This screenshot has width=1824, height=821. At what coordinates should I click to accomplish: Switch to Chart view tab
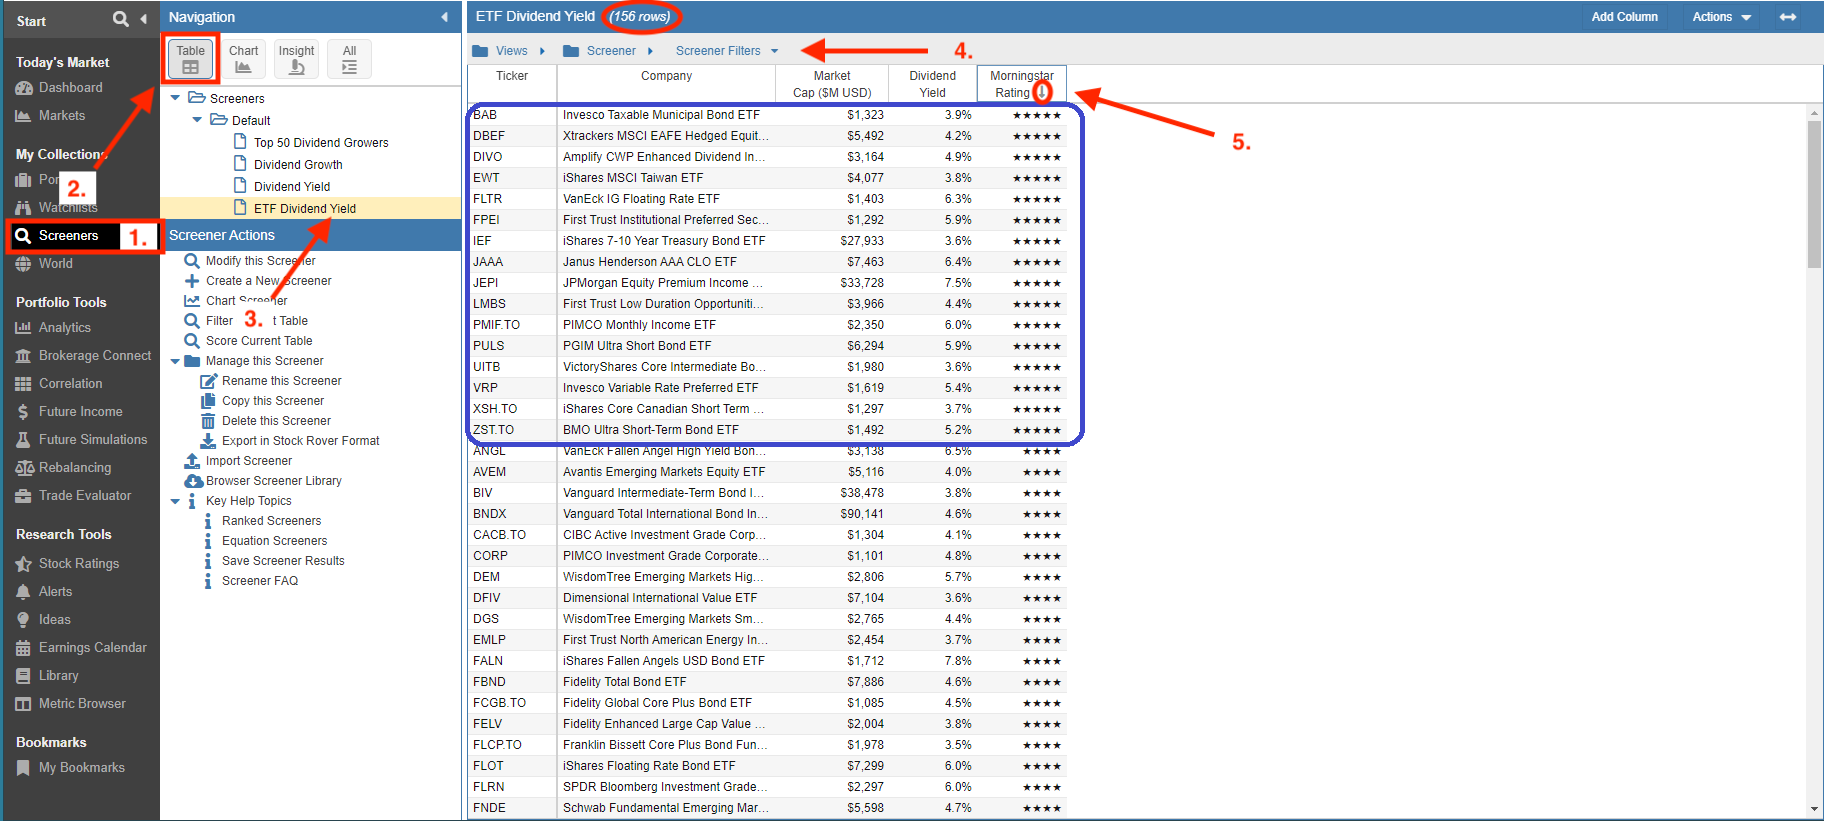[243, 59]
